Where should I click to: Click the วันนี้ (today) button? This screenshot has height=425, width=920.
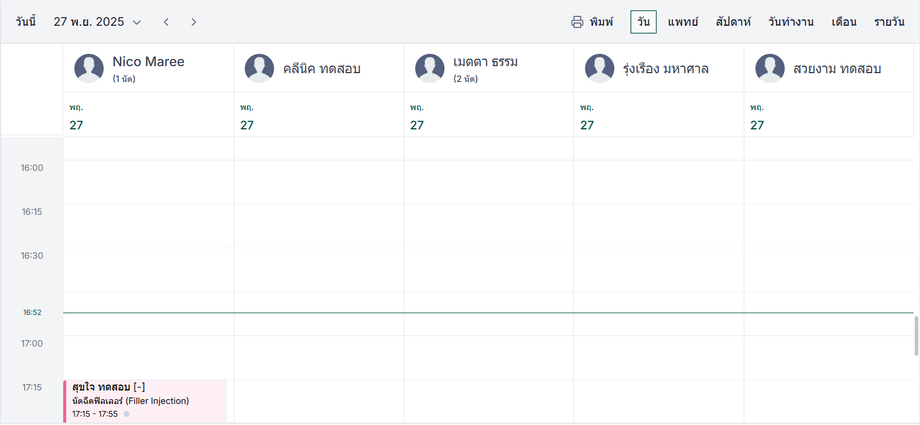25,22
